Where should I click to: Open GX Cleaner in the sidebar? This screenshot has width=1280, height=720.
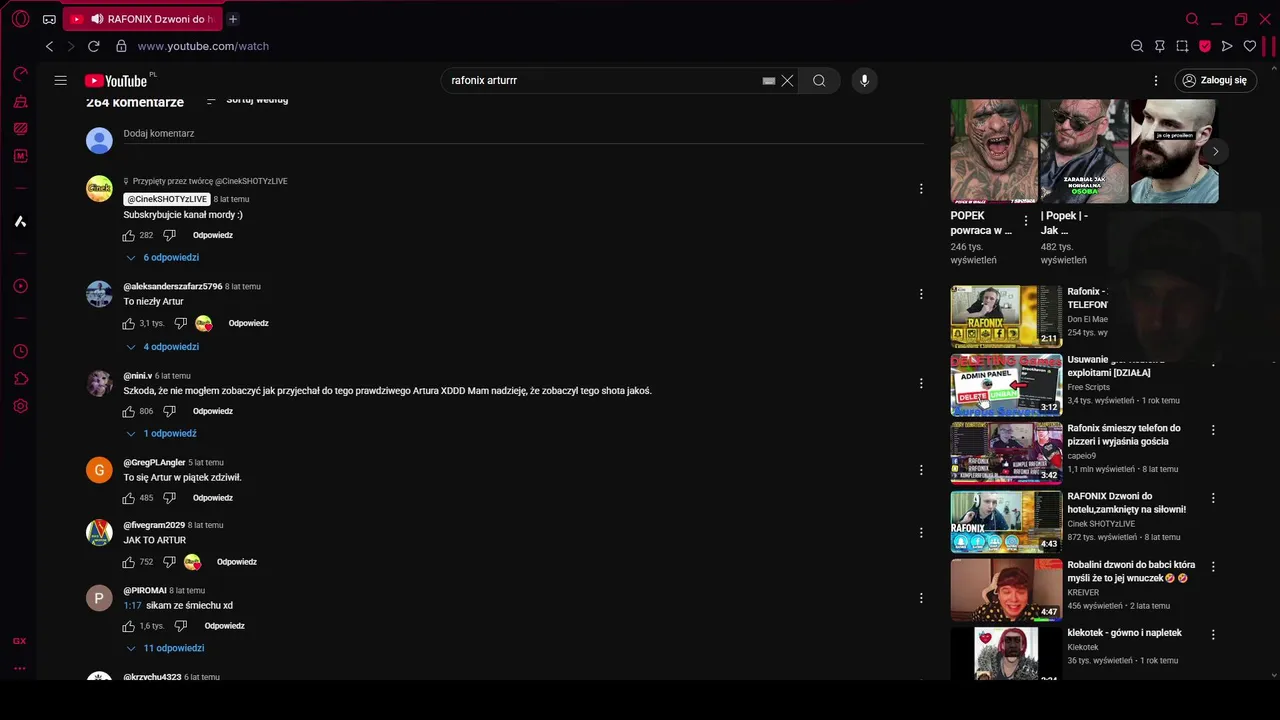coord(20,101)
